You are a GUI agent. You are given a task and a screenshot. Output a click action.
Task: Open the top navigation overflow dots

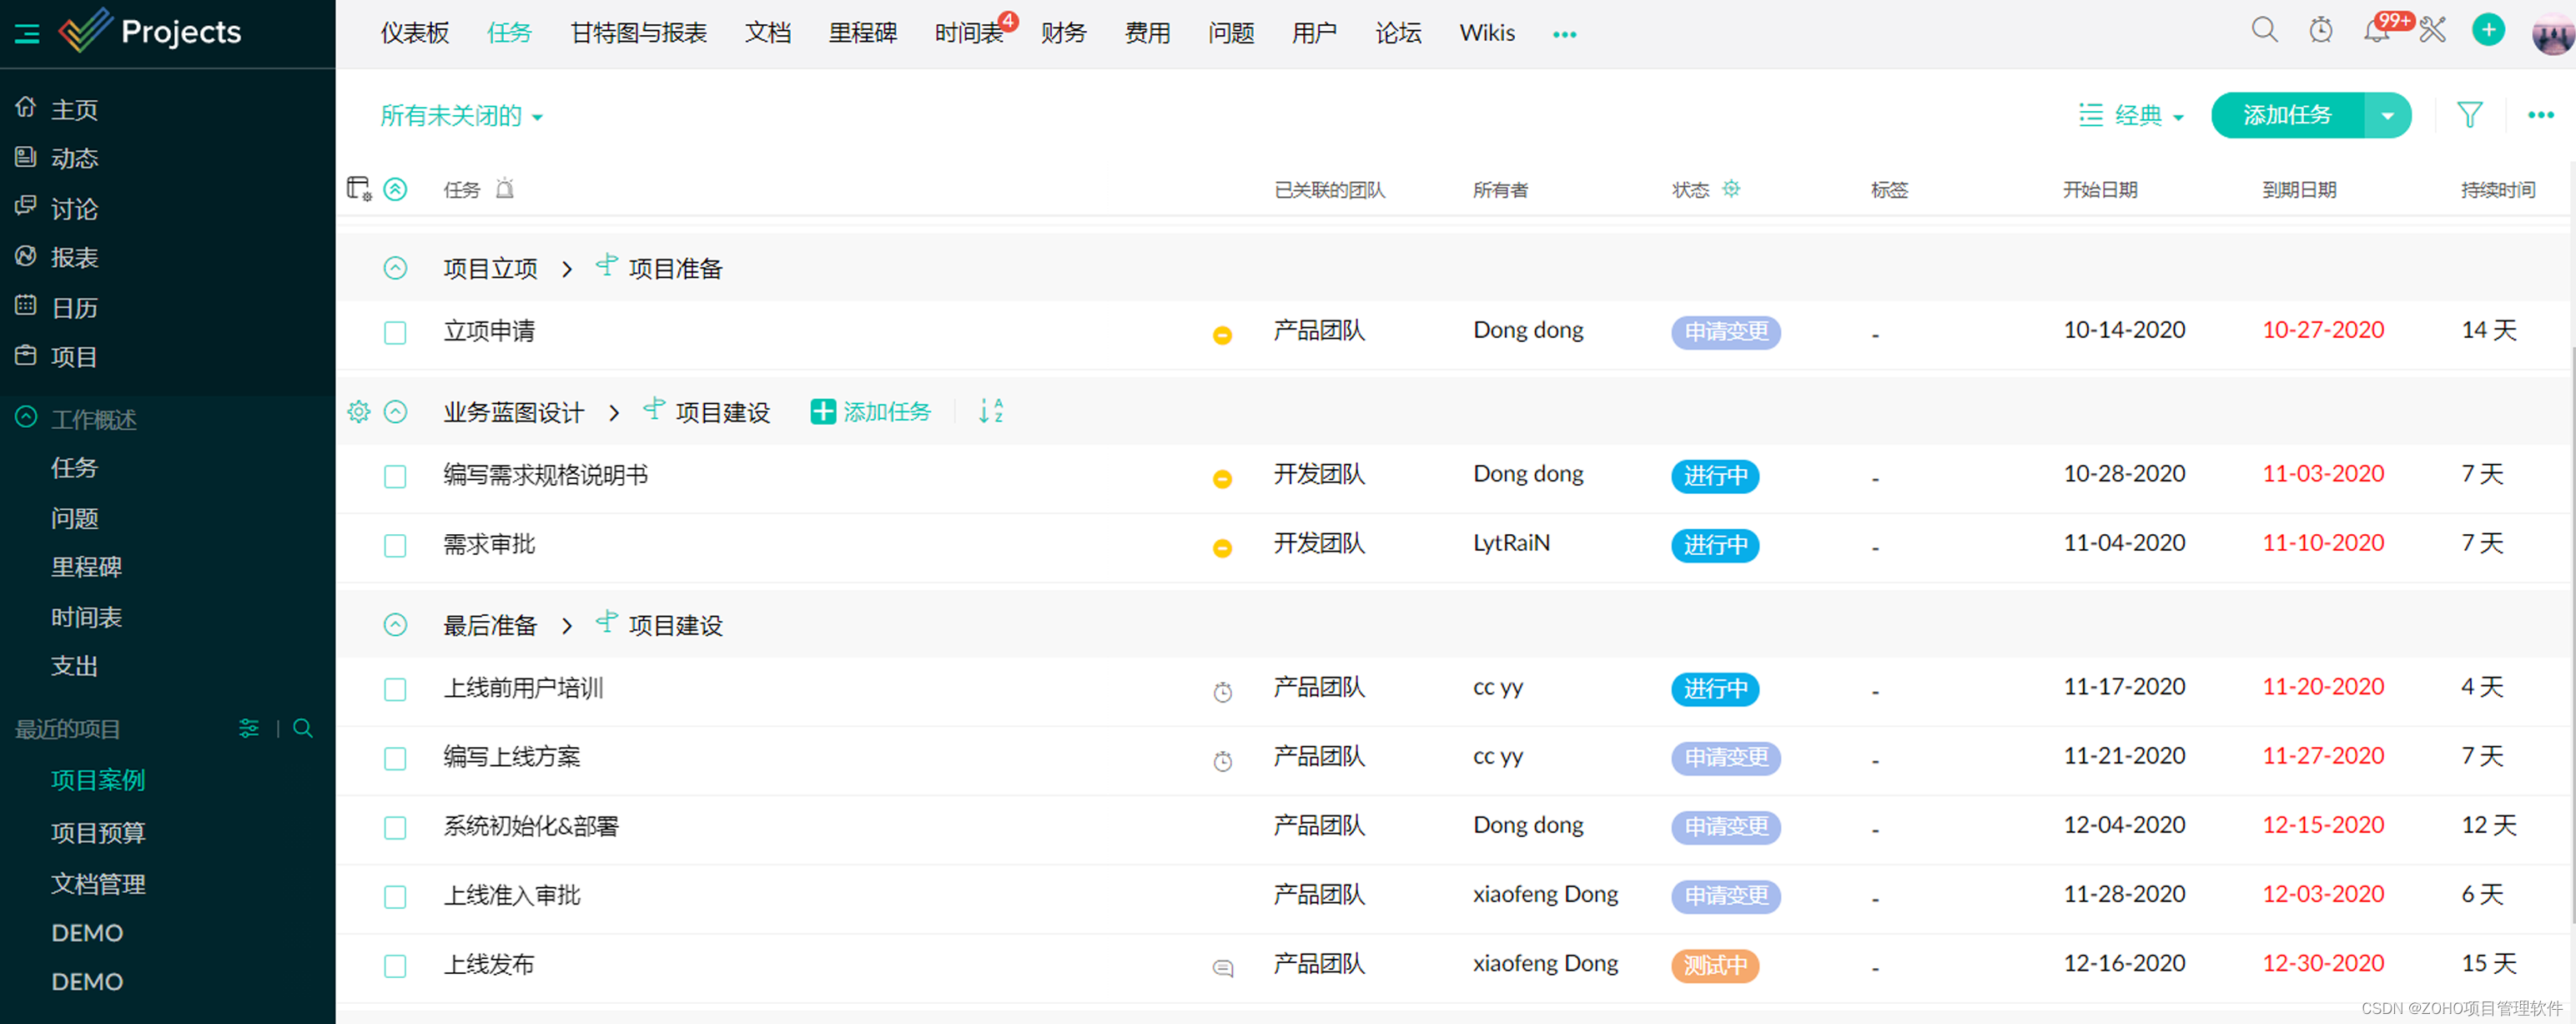coord(1564,34)
